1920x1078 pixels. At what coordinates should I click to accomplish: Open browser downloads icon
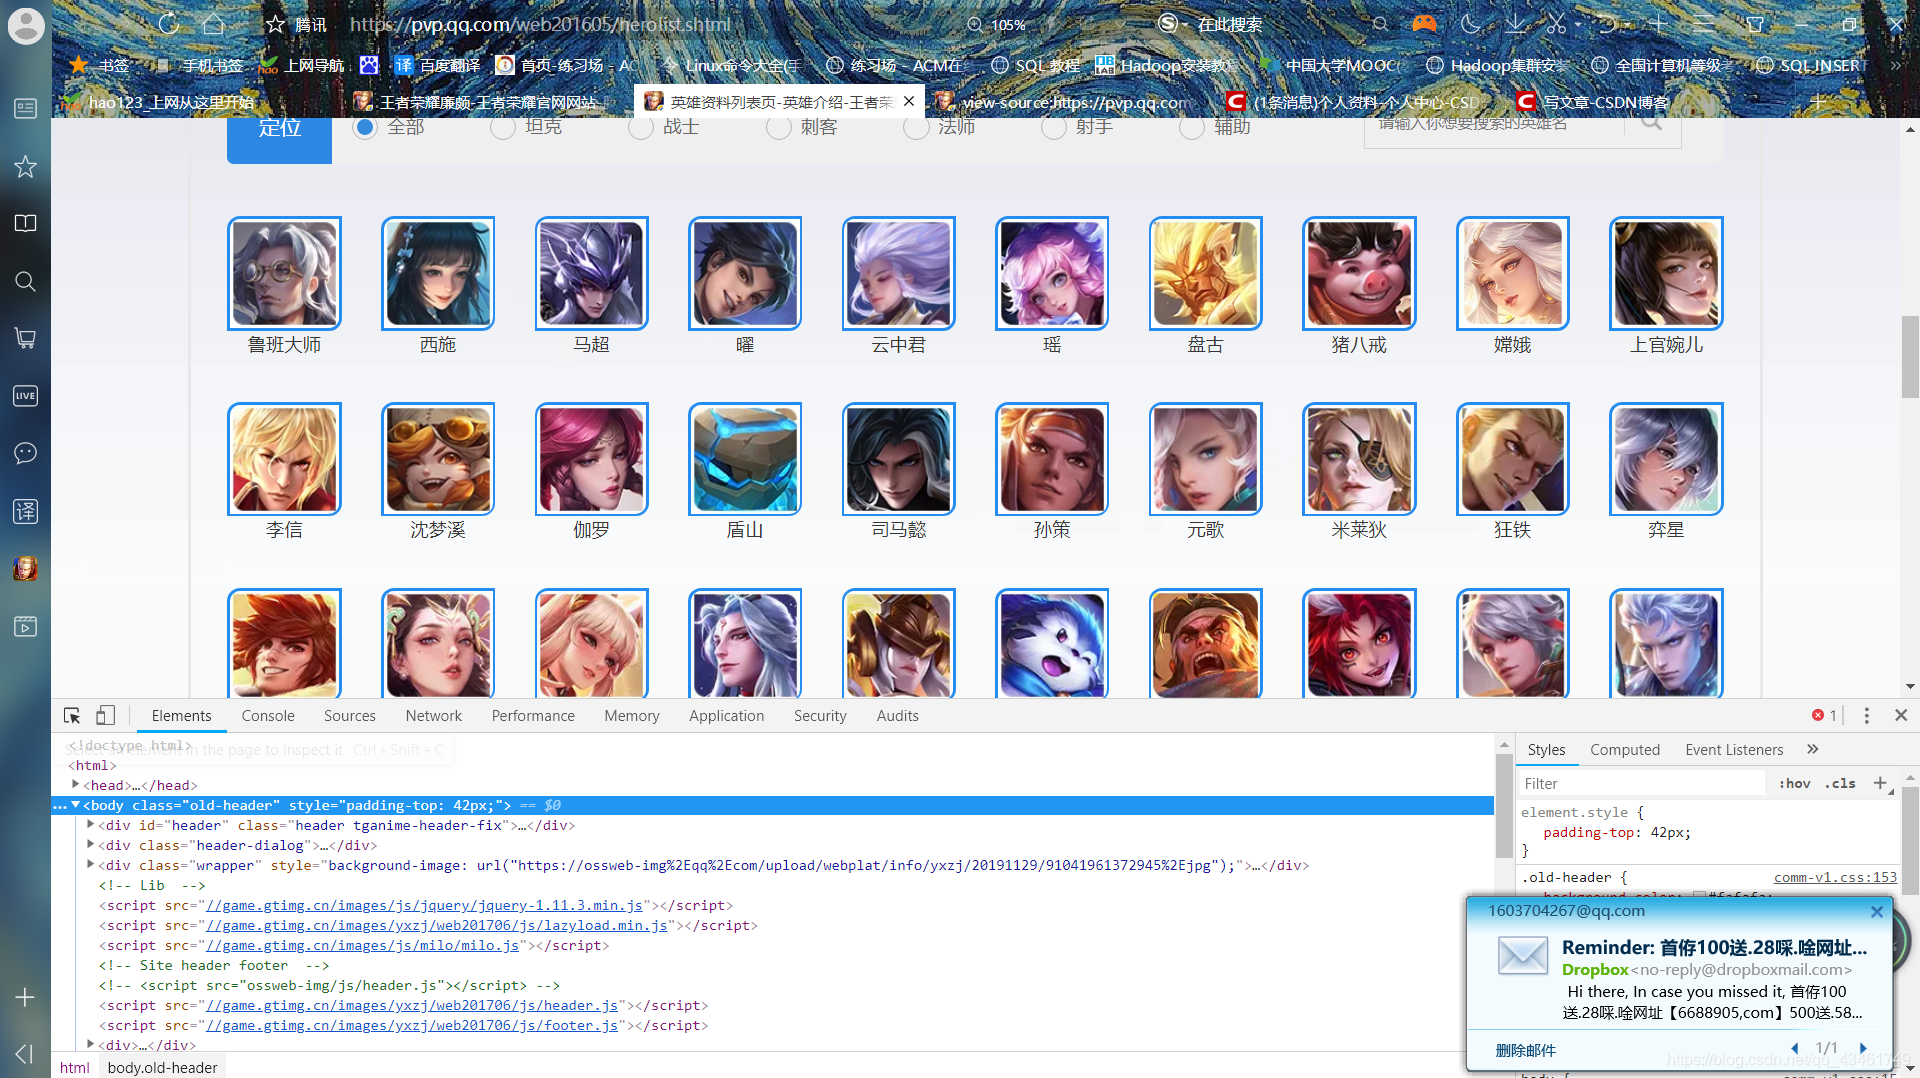[1516, 24]
